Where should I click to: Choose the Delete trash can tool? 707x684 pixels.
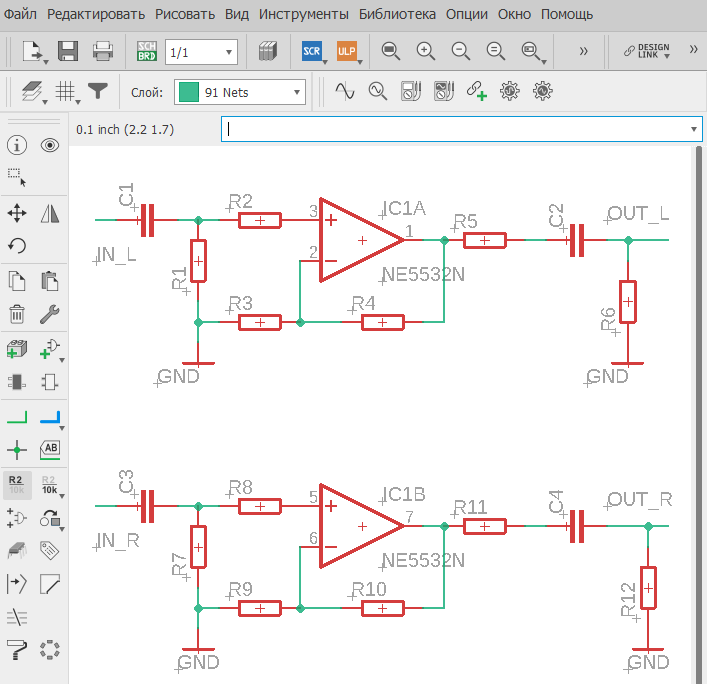(x=17, y=314)
